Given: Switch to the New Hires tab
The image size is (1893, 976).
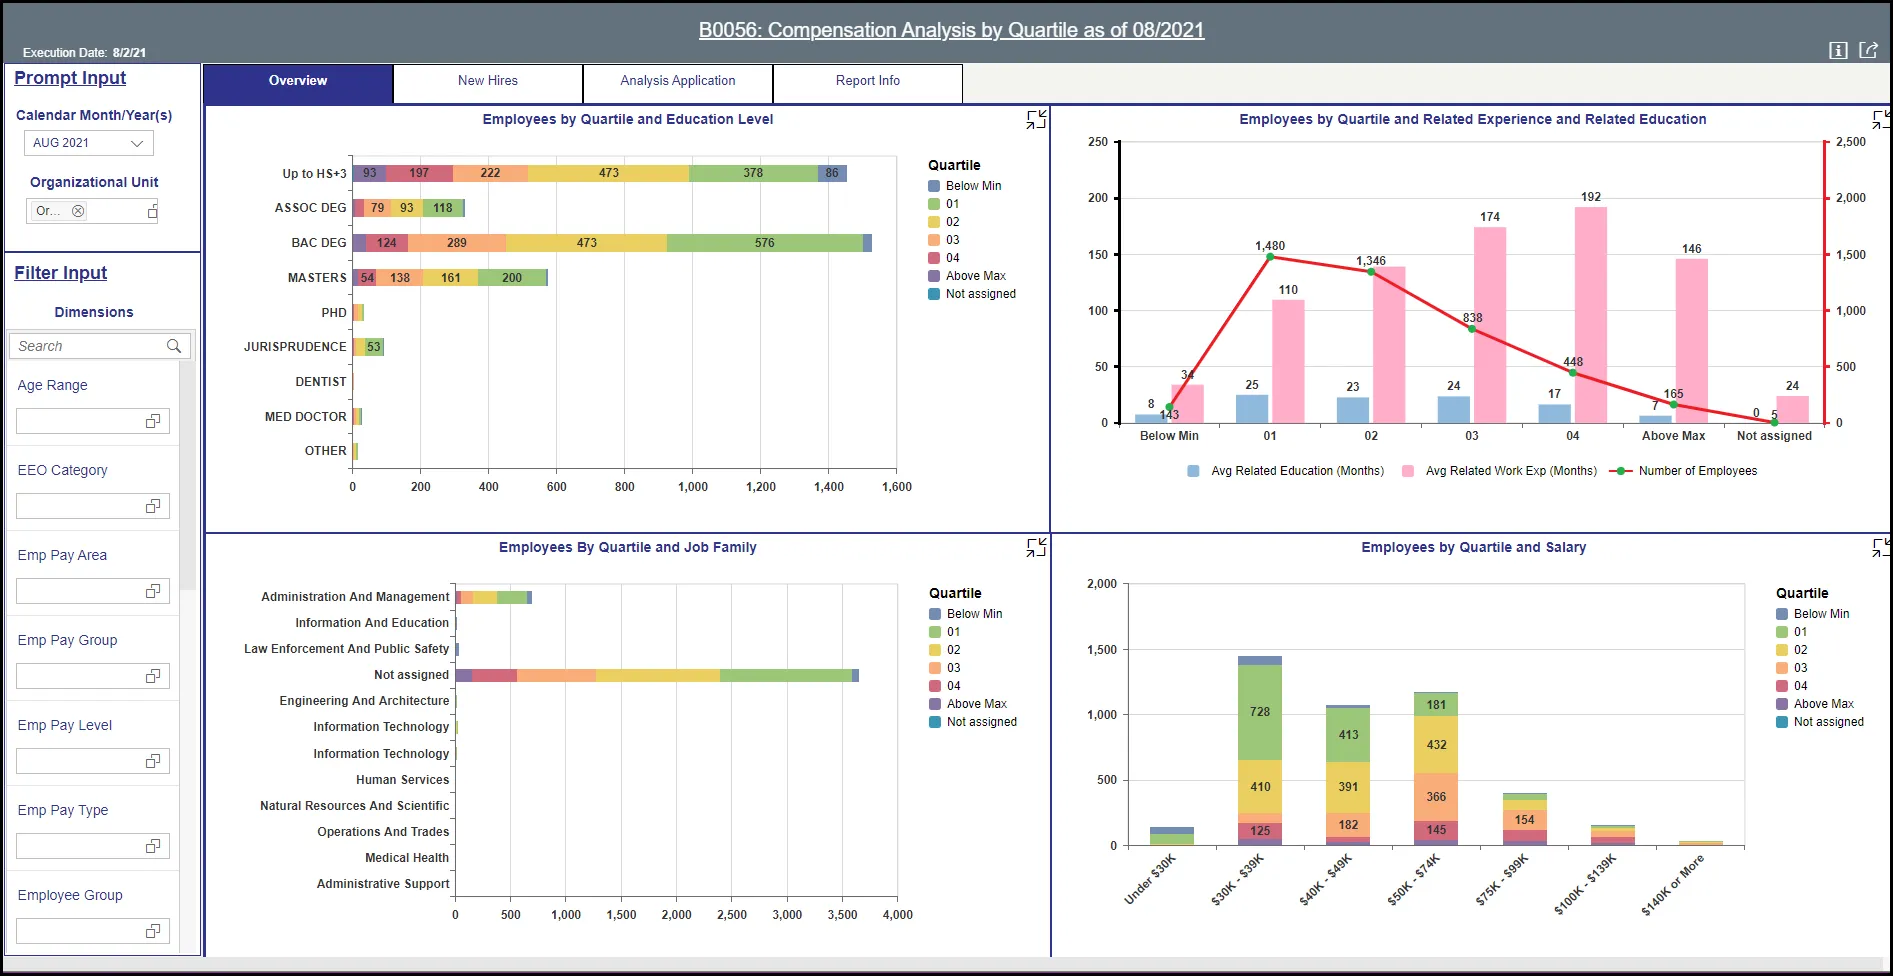Looking at the screenshot, I should (x=488, y=81).
